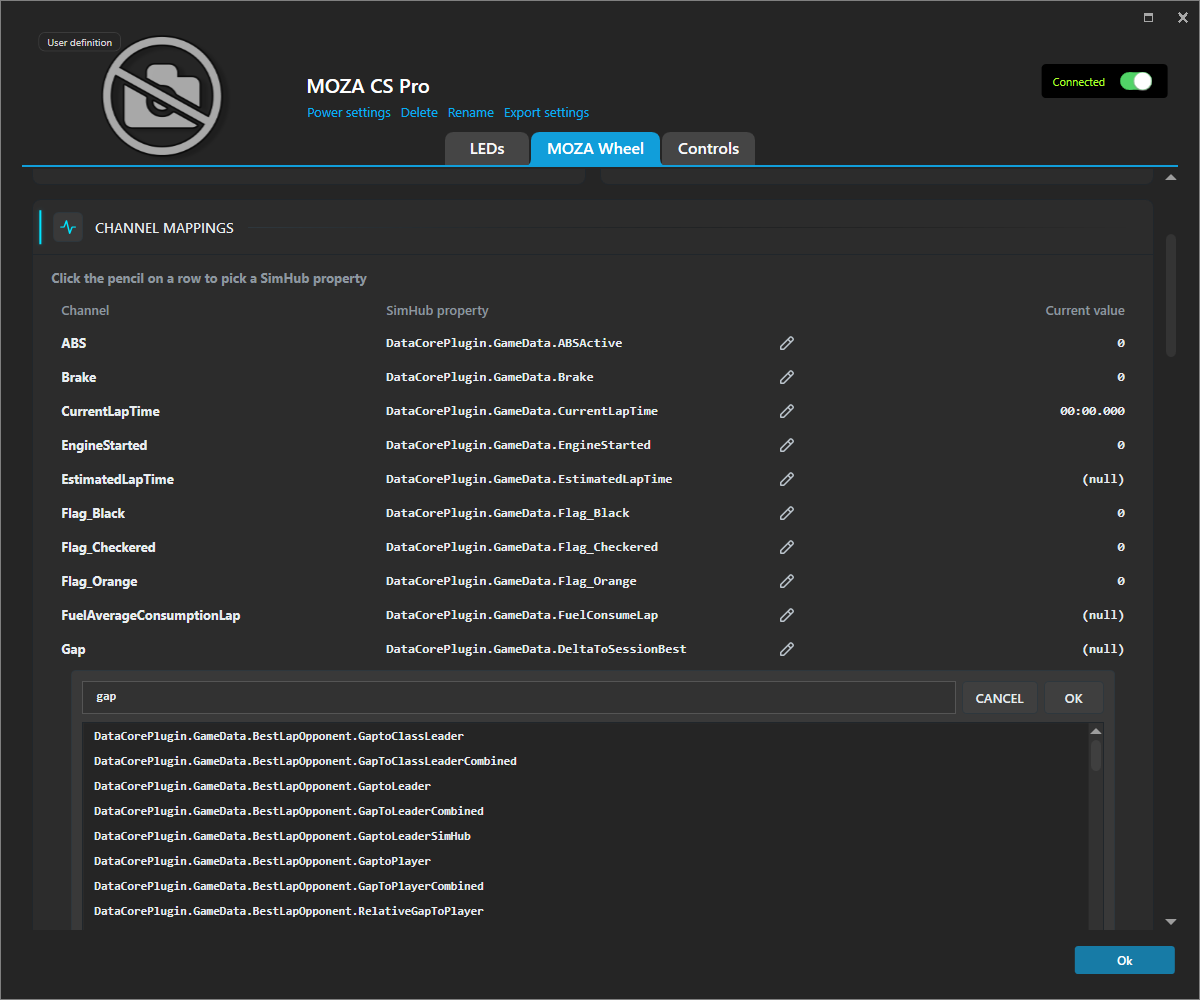Click pencil icon for CurrentLapTime row
This screenshot has width=1200, height=1000.
pyautogui.click(x=787, y=411)
